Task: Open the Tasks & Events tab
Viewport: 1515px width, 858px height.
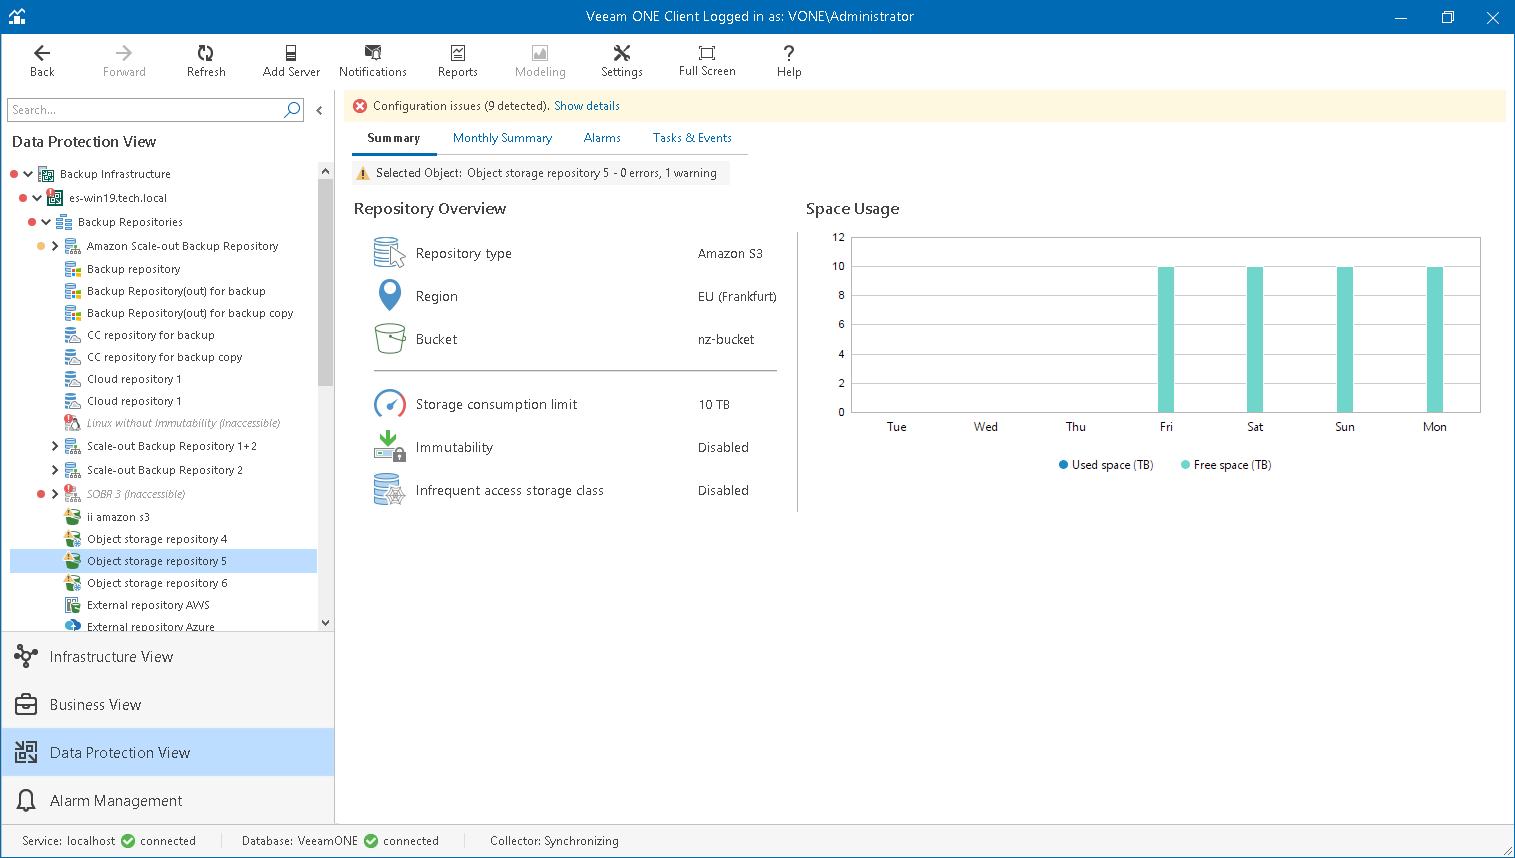Action: coord(692,138)
